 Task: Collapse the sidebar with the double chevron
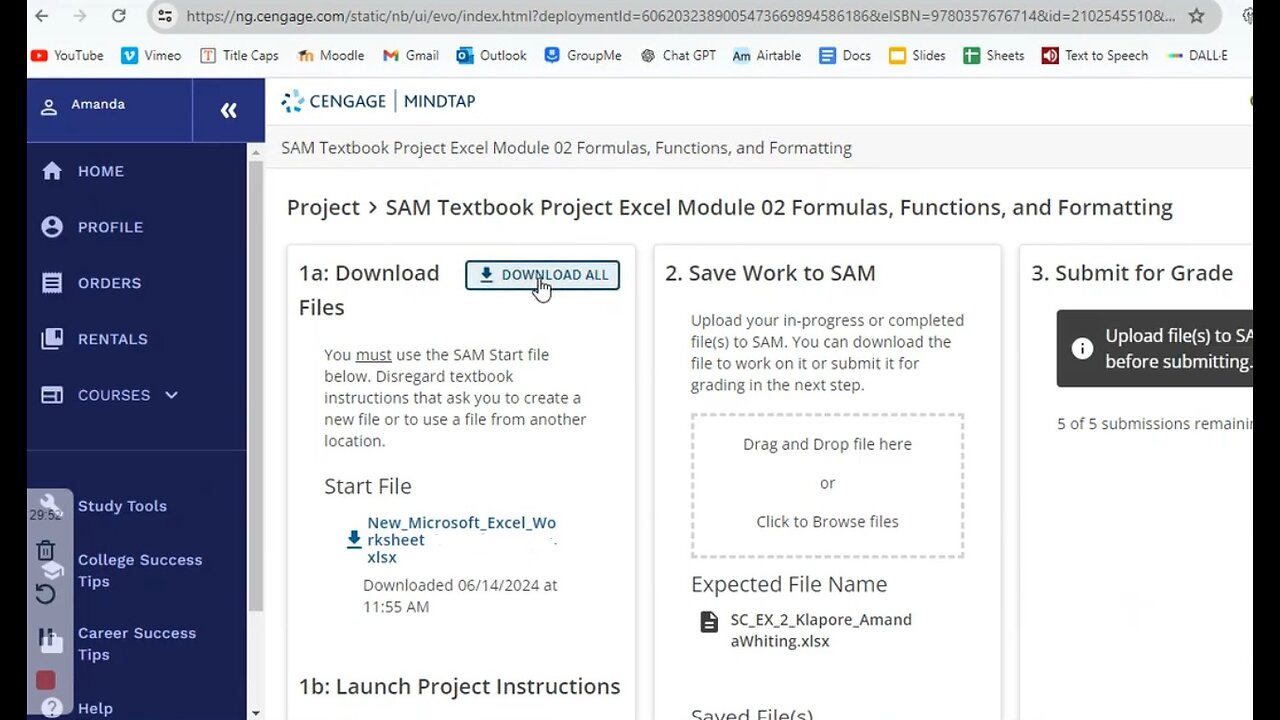coord(229,110)
